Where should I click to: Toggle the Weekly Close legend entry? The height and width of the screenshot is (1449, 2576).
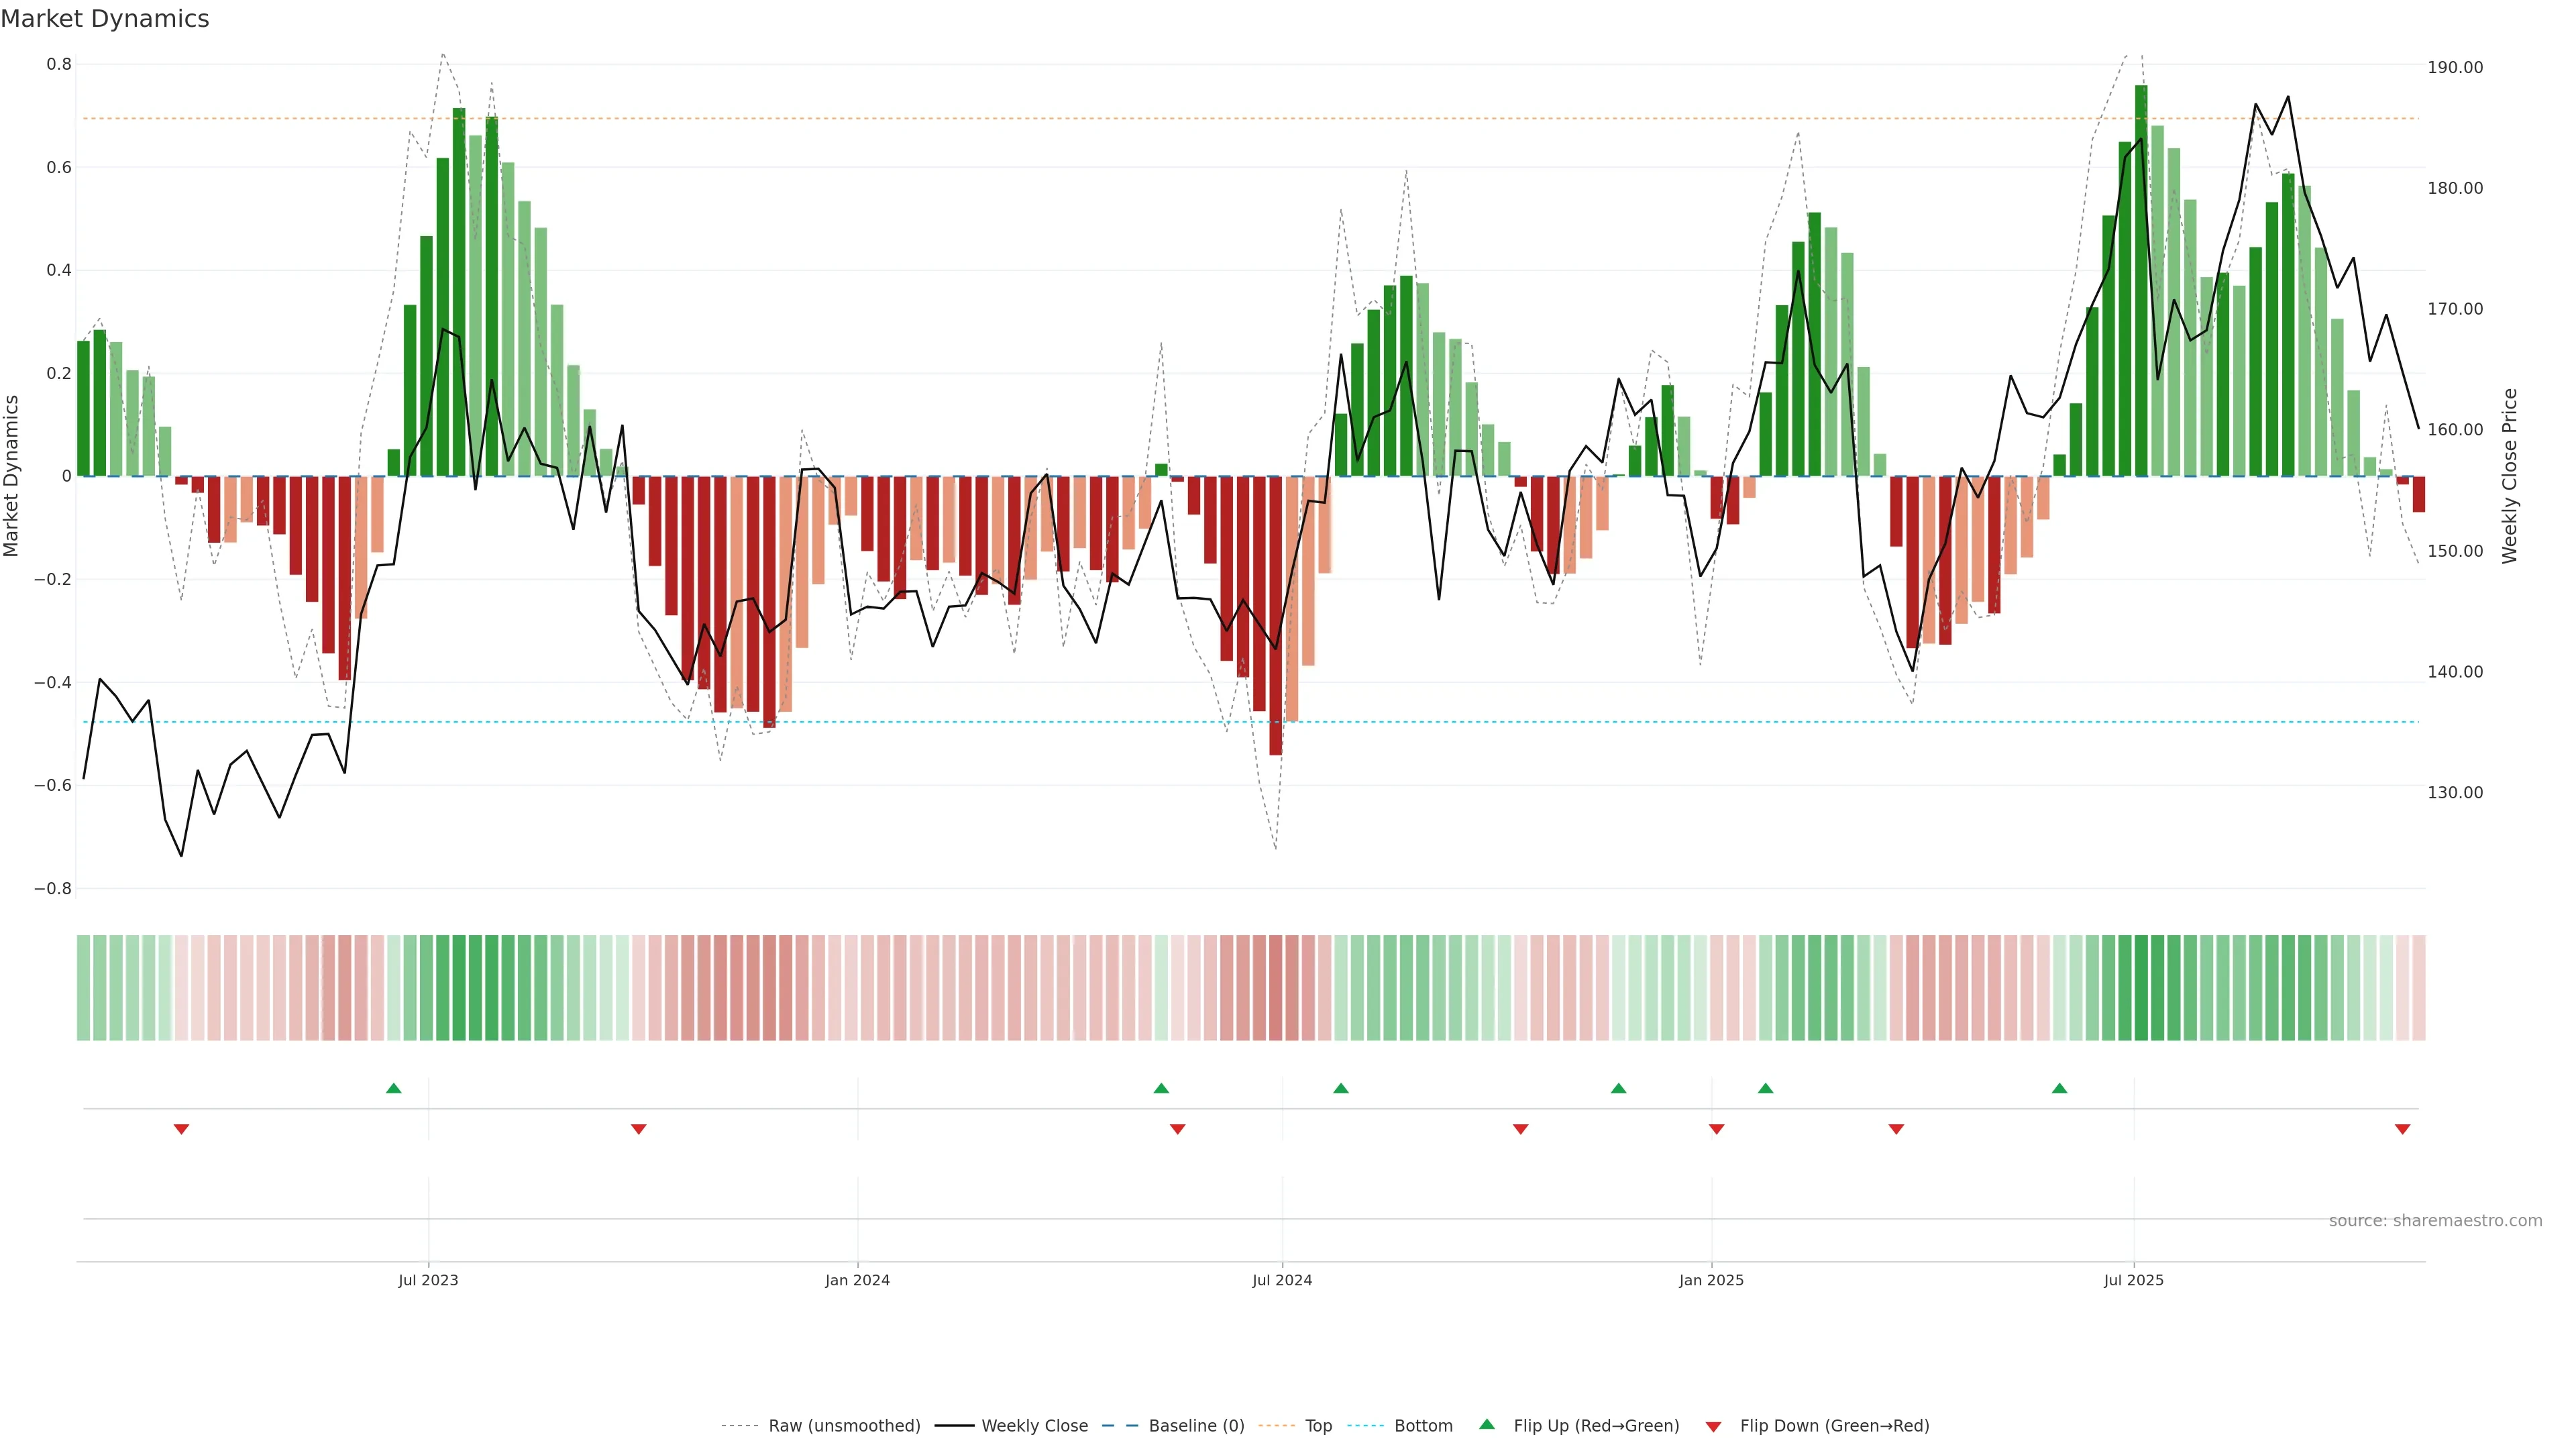(1034, 1426)
